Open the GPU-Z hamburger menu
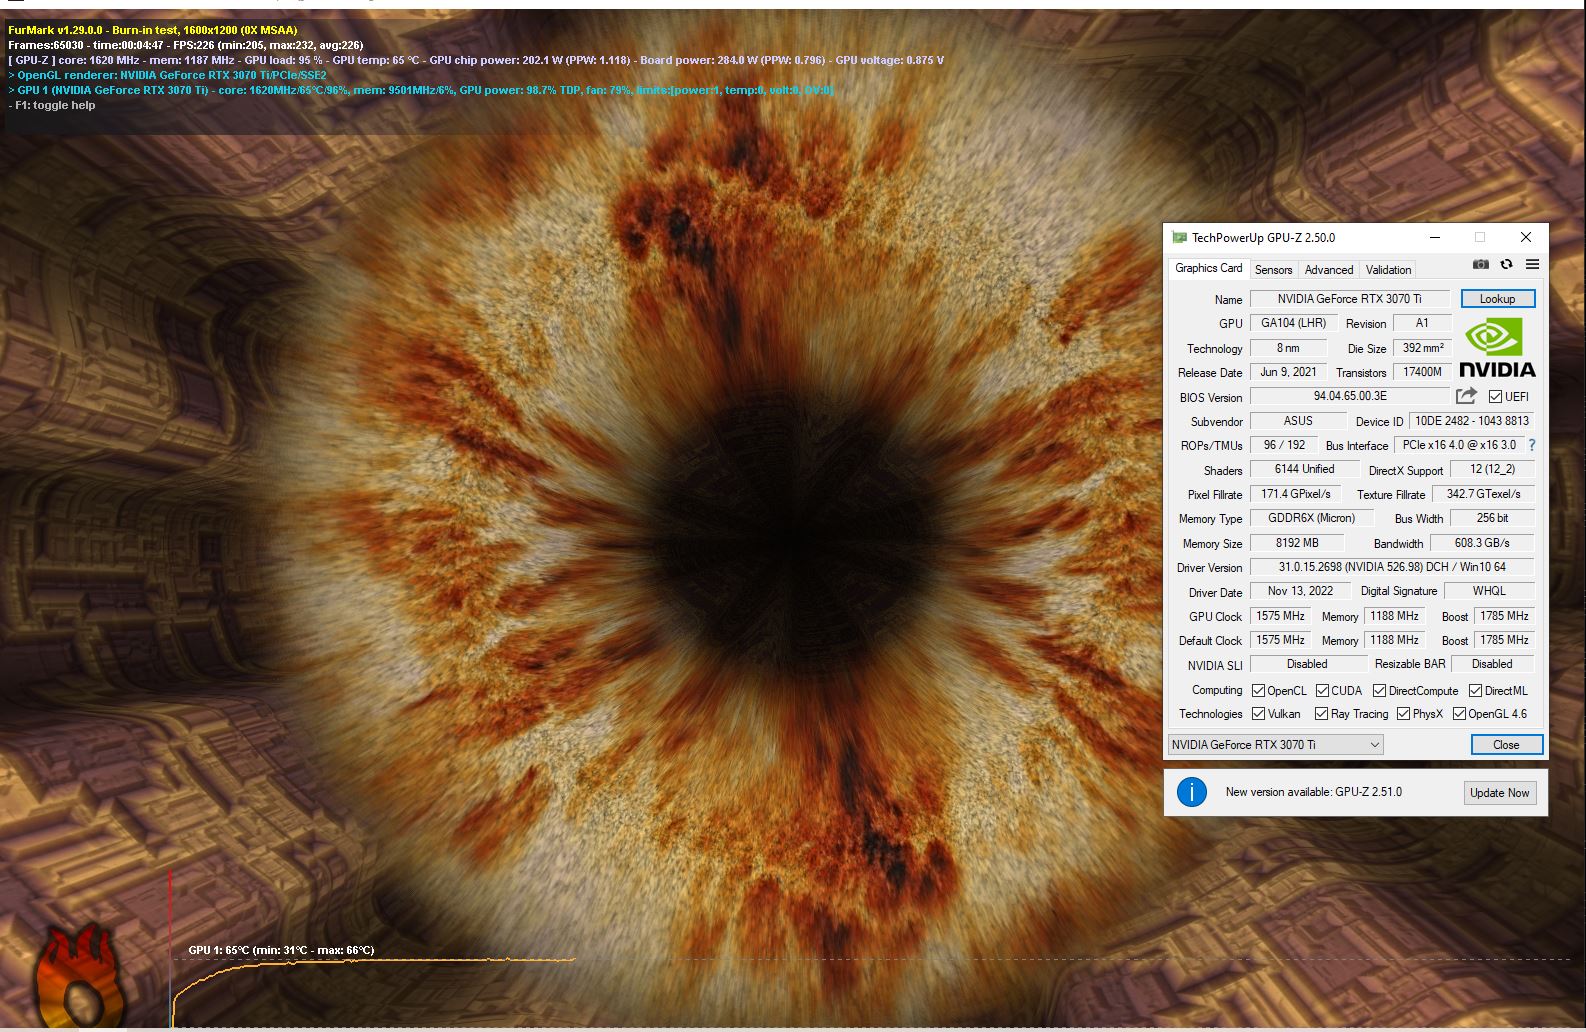The height and width of the screenshot is (1032, 1586). click(1532, 265)
